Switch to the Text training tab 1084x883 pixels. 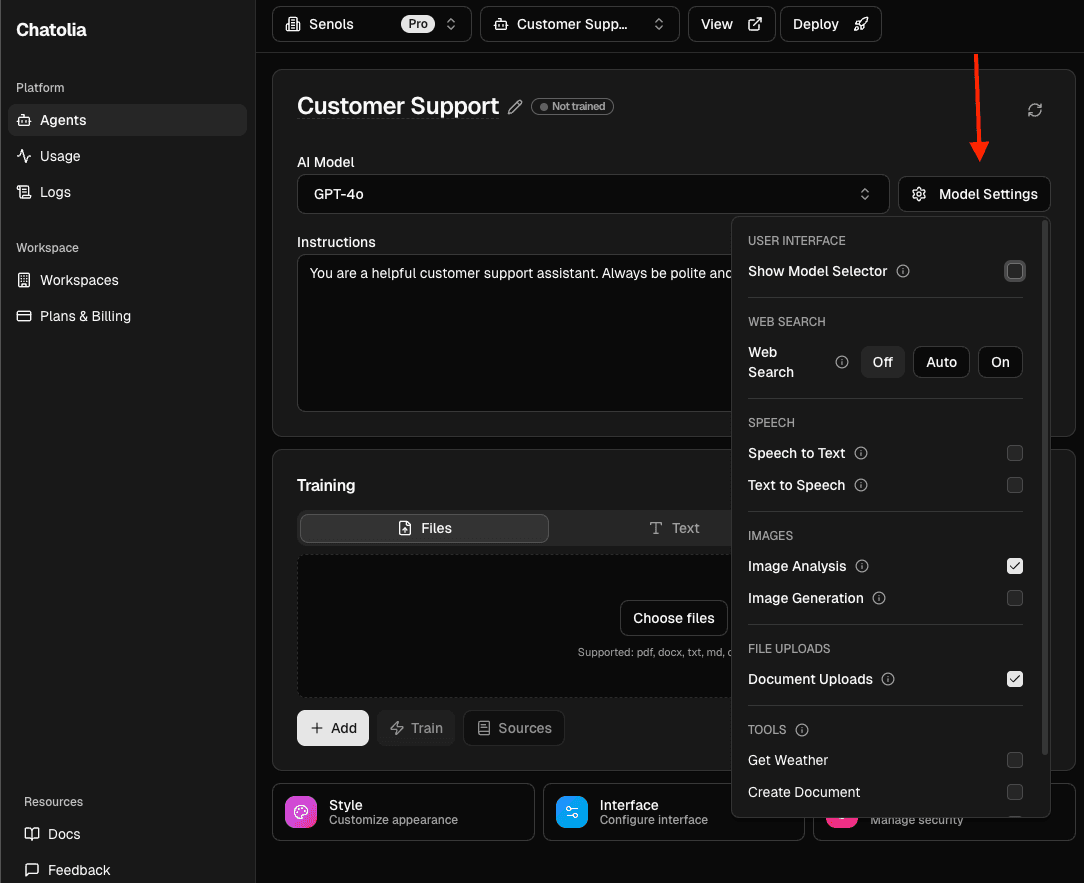[674, 528]
